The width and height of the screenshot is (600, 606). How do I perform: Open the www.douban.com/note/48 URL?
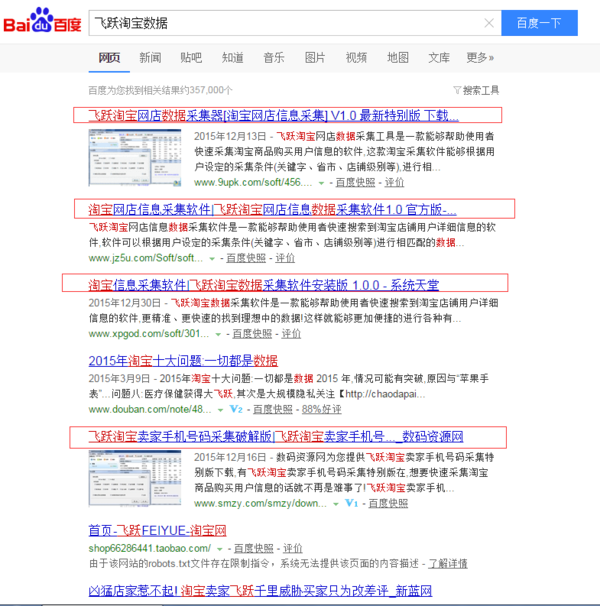(x=150, y=409)
